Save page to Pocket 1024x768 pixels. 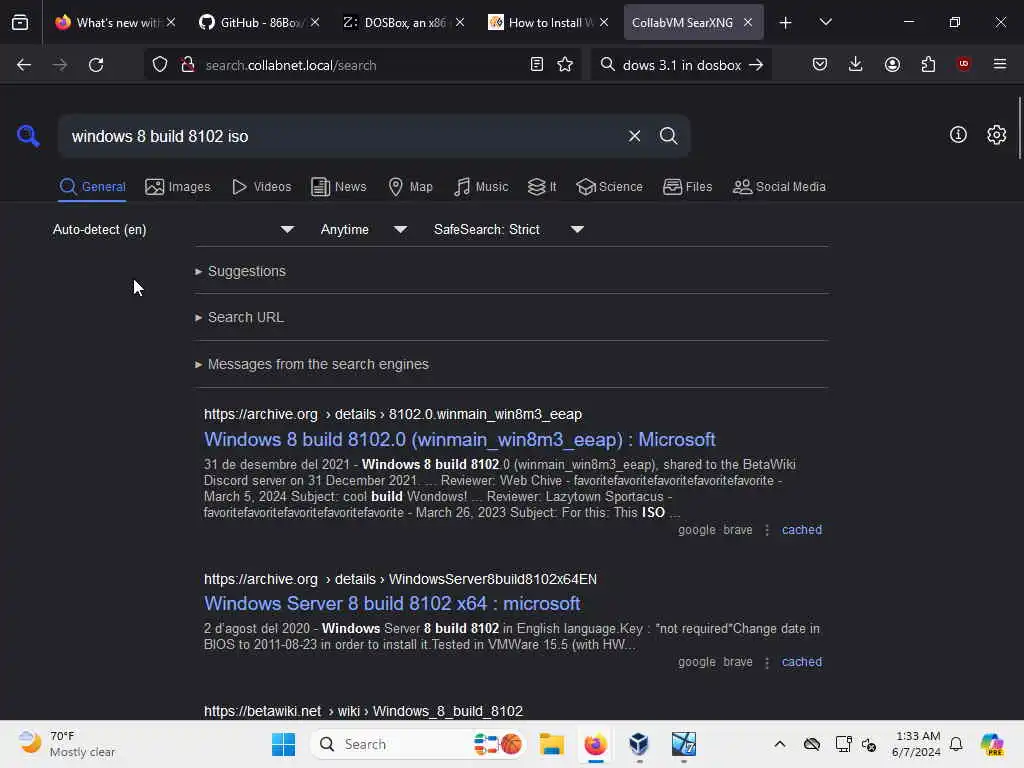(x=820, y=65)
